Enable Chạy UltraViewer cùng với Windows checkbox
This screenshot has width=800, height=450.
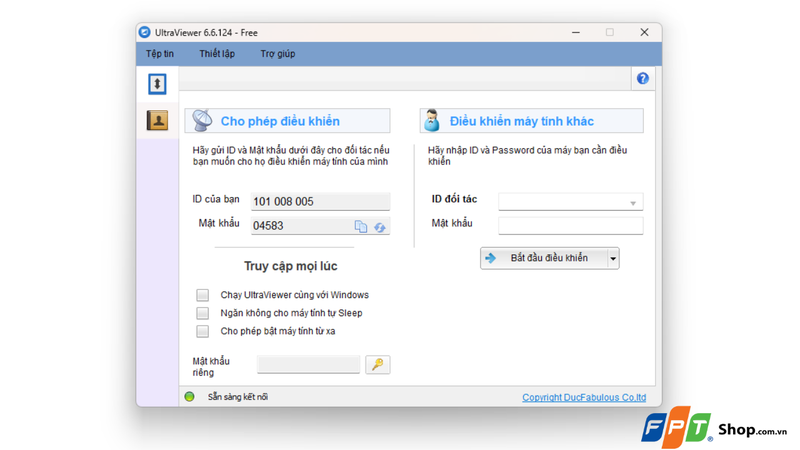tap(203, 295)
